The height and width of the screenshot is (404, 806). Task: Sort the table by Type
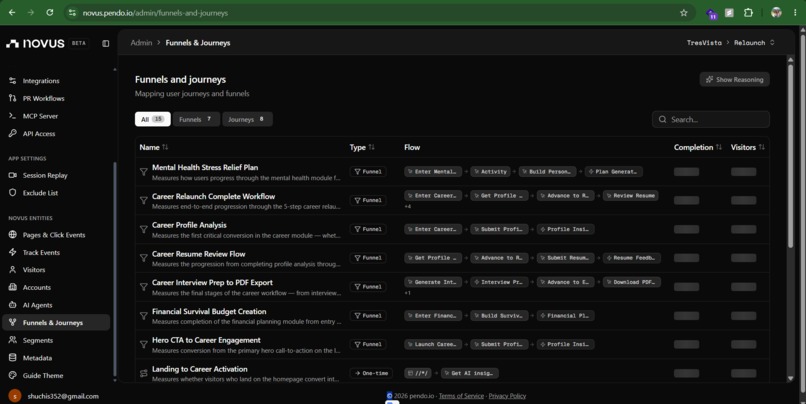[362, 147]
